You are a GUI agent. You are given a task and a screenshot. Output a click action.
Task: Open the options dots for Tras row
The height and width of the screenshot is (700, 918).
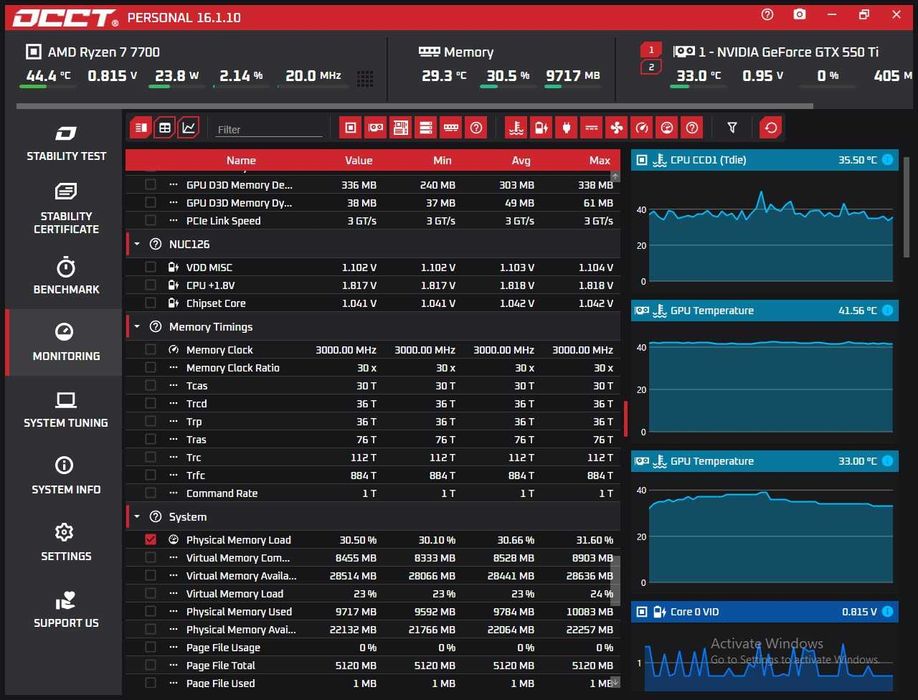point(173,440)
